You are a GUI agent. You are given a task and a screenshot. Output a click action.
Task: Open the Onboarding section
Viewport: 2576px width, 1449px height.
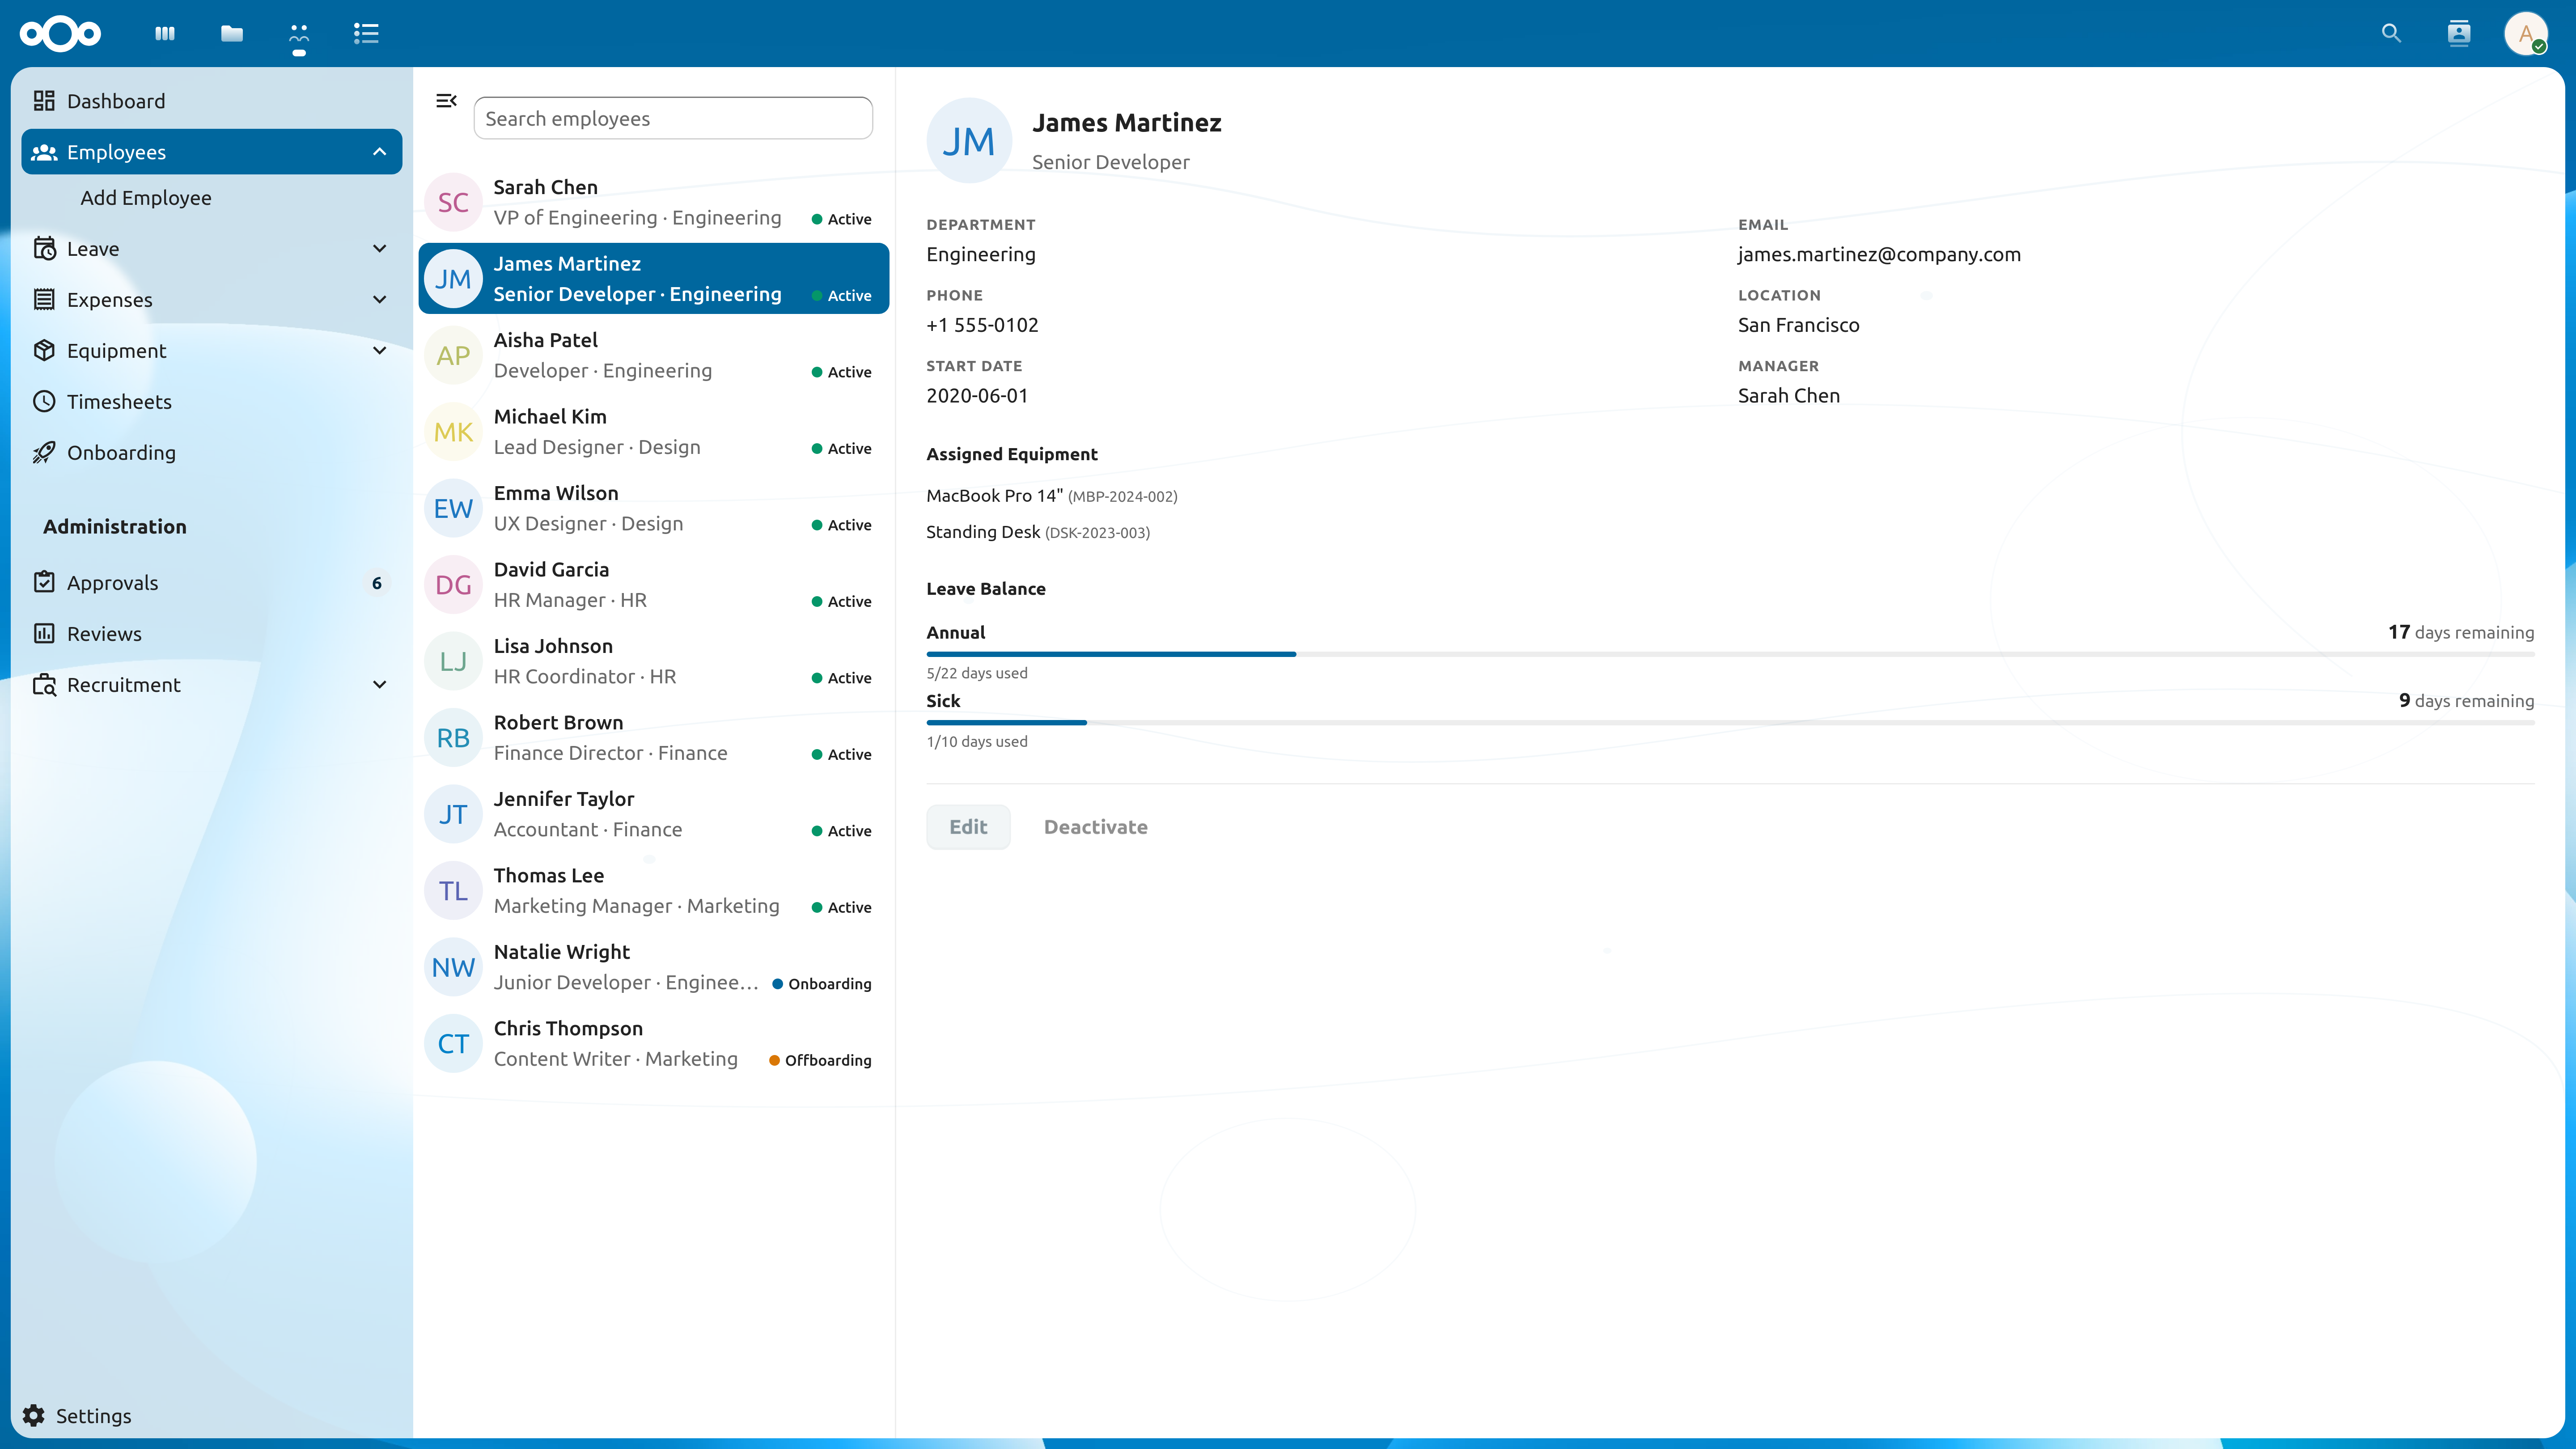(x=122, y=452)
